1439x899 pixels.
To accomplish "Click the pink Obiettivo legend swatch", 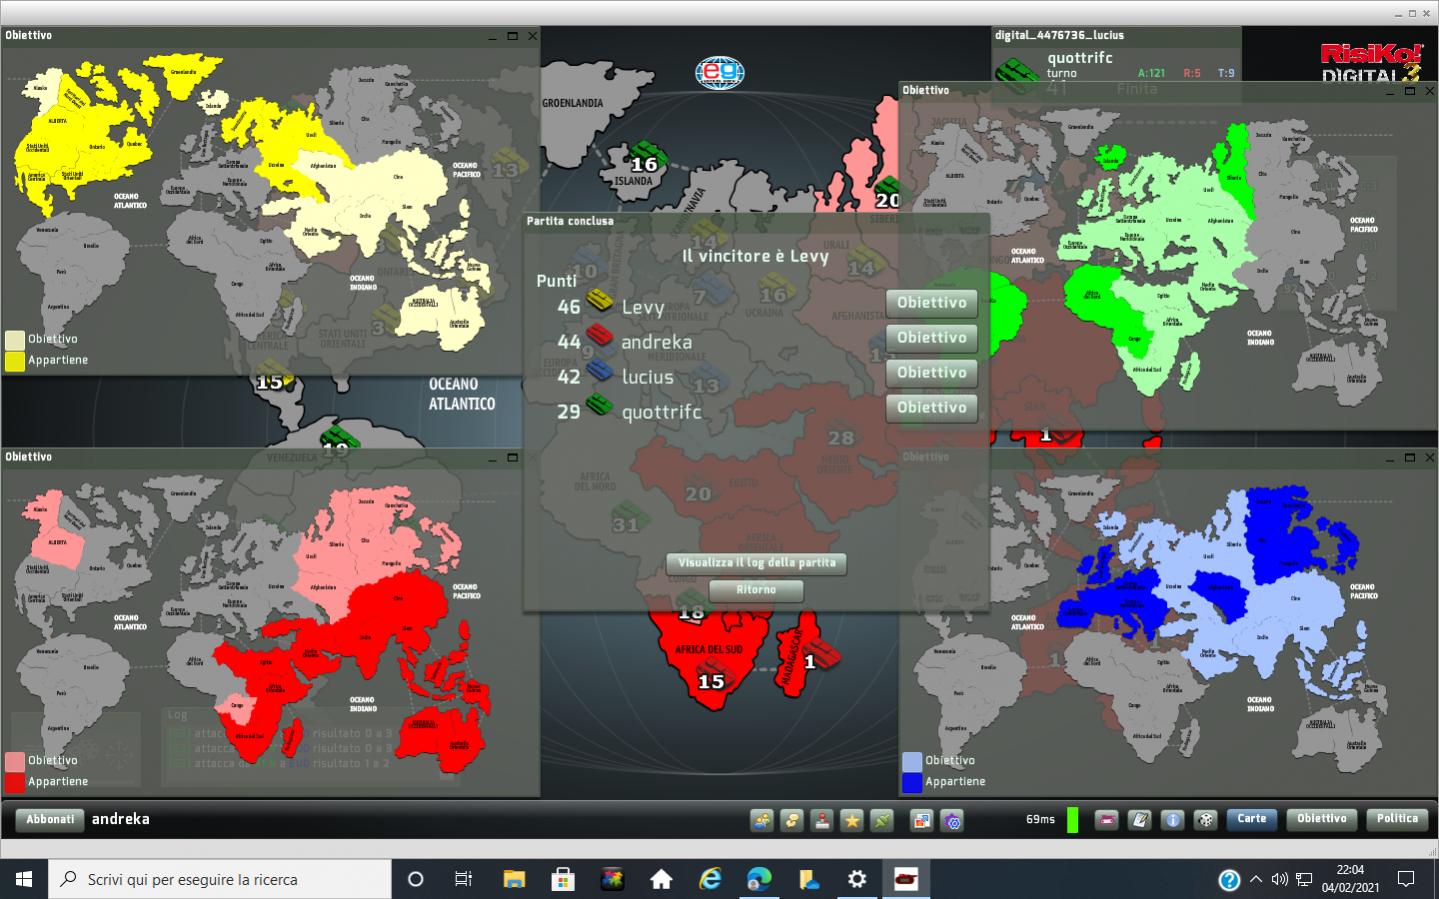I will pyautogui.click(x=15, y=761).
